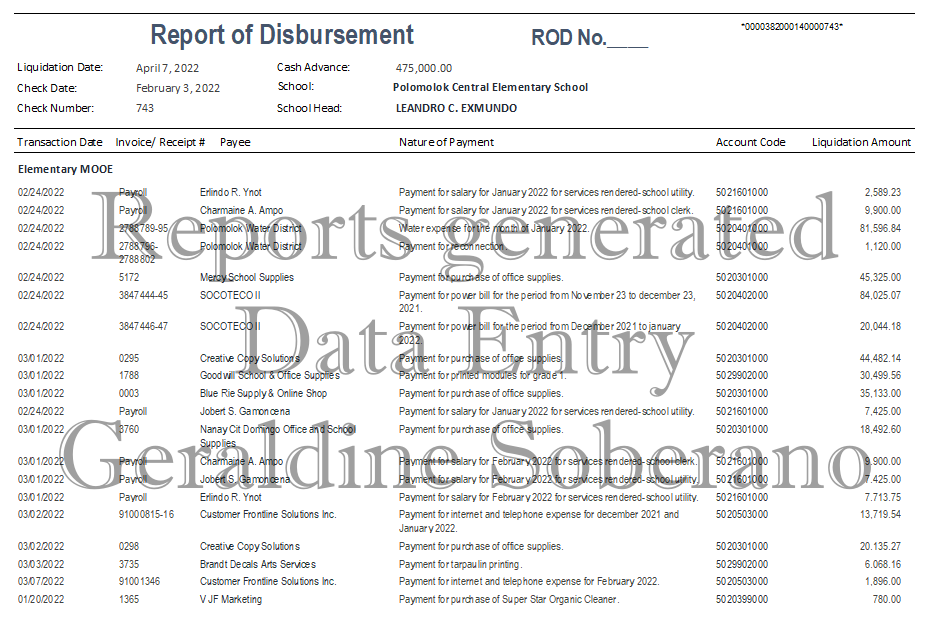Select Polomolok Central Elementary School name
The width and height of the screenshot is (930, 630).
(x=491, y=87)
